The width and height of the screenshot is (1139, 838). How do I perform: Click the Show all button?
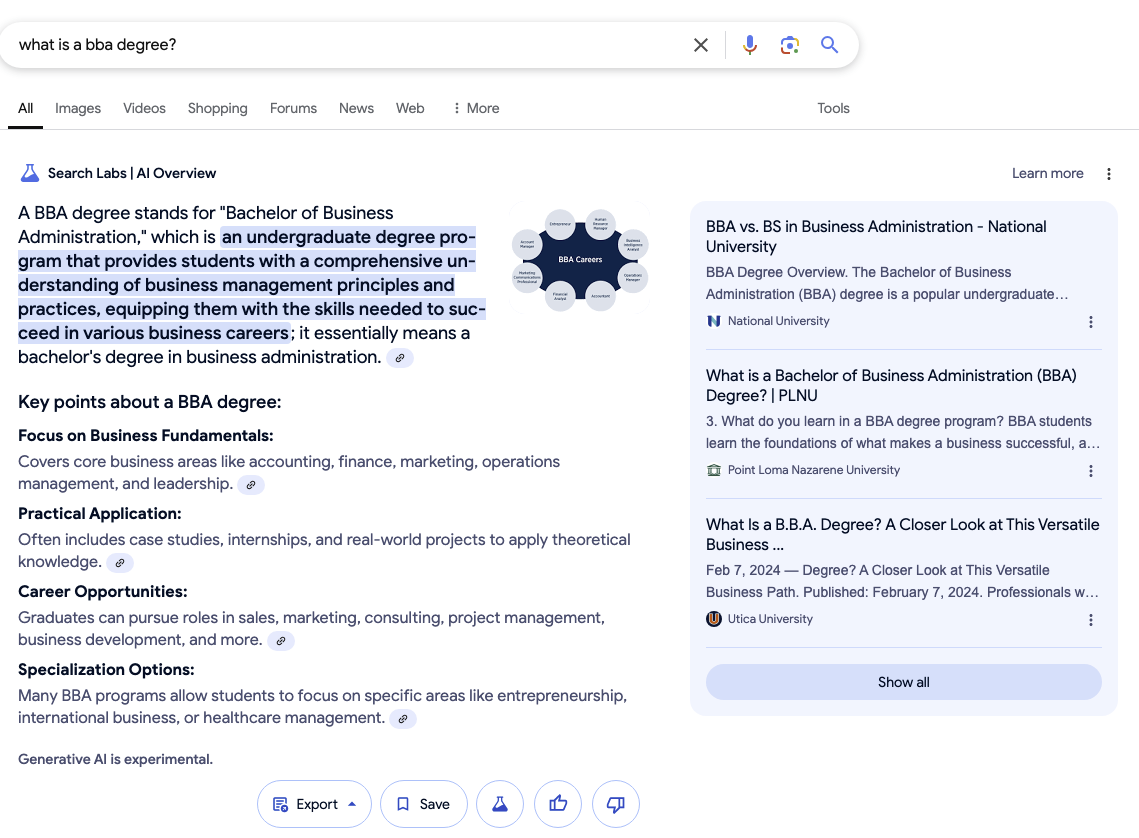[x=903, y=681]
